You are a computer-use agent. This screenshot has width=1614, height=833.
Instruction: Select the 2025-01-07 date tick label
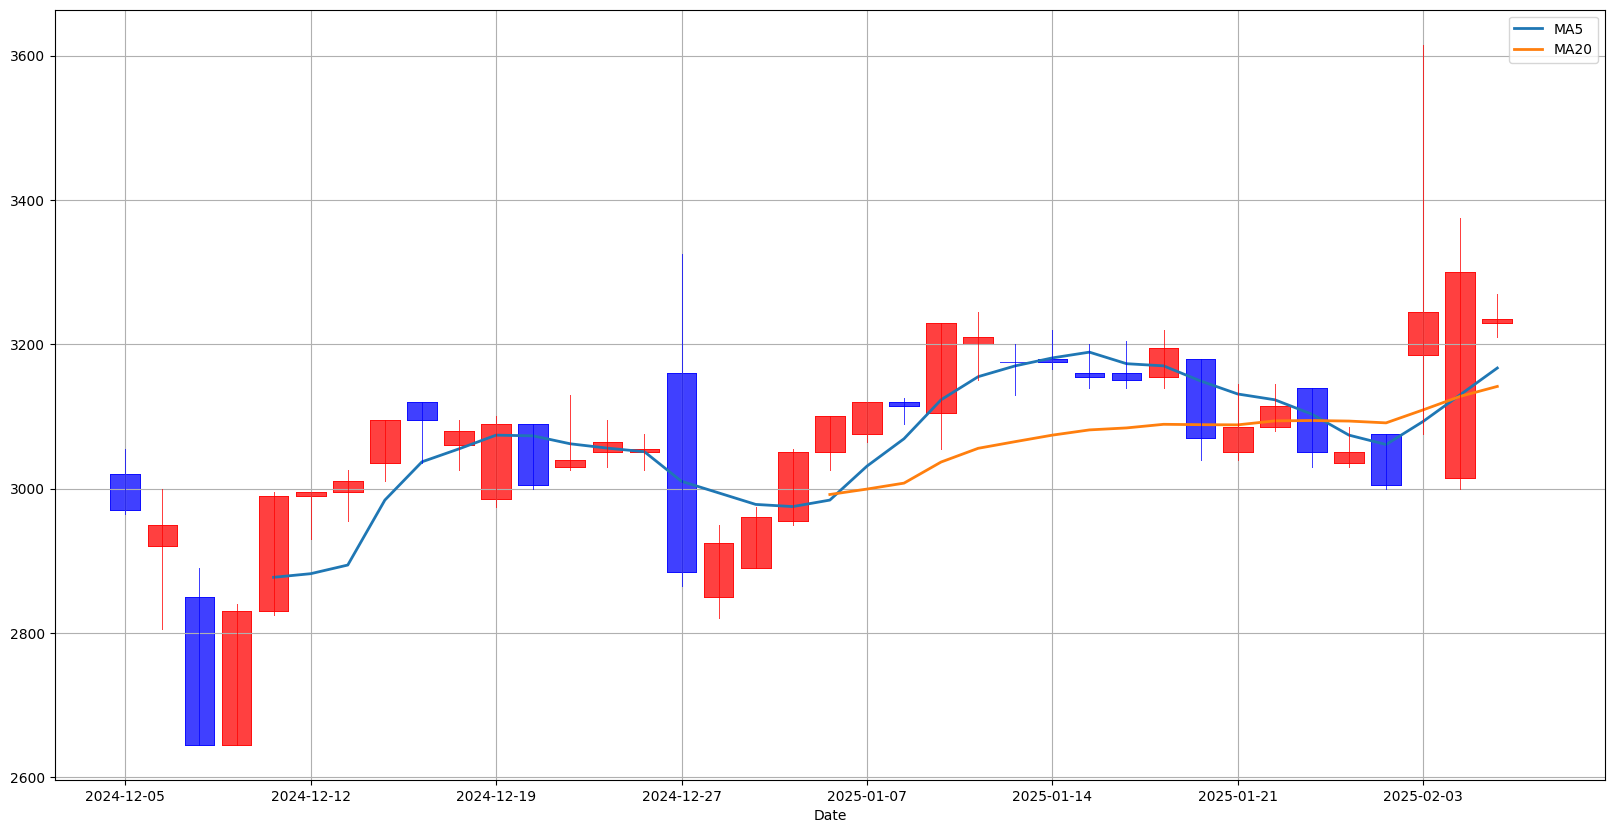coord(867,796)
